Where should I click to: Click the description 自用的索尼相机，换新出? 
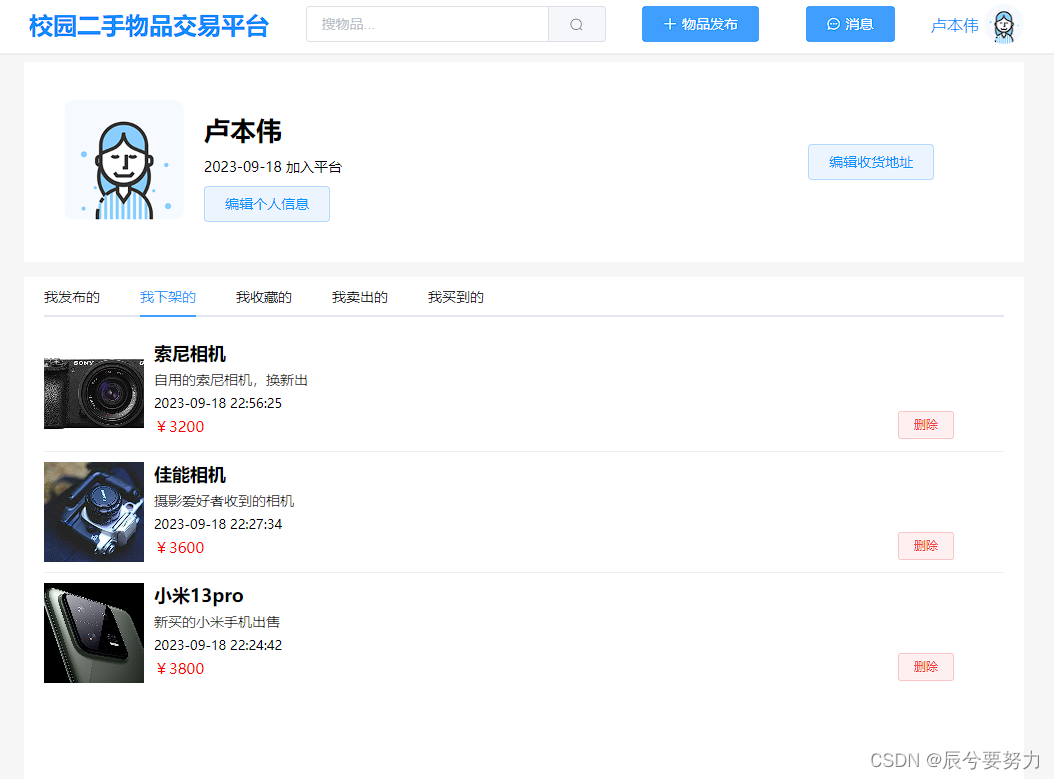(x=231, y=380)
